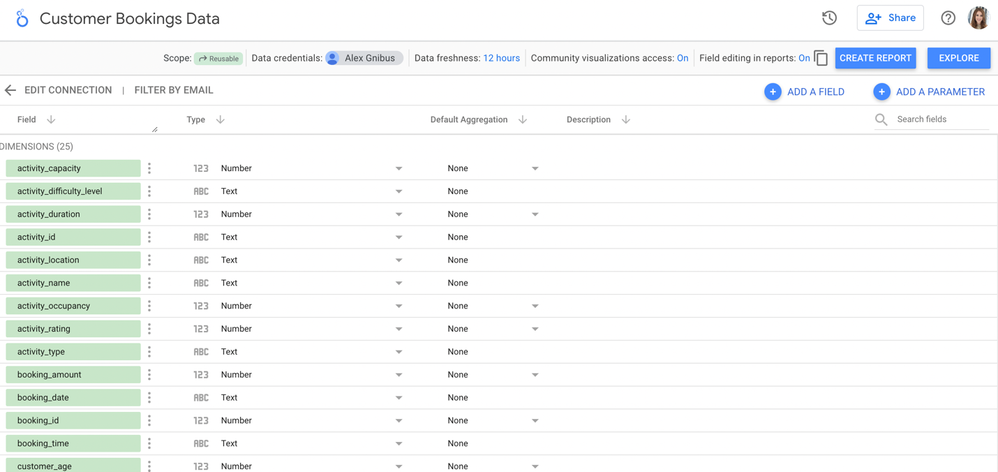998x472 pixels.
Task: Open more options for activity_difficulty_level
Action: click(x=149, y=191)
